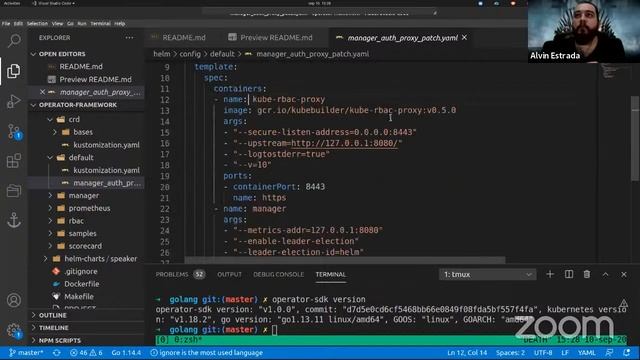The image size is (640, 360).
Task: Open the Help menu
Action: pyautogui.click(x=120, y=24)
